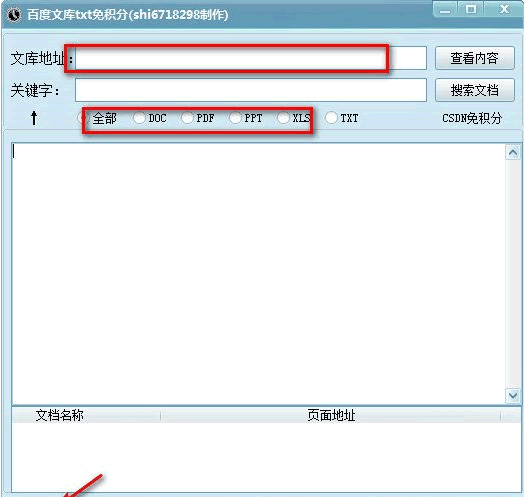Click the upward arrow icon beside radio buttons
Screen dimensions: 524x497
tap(34, 118)
